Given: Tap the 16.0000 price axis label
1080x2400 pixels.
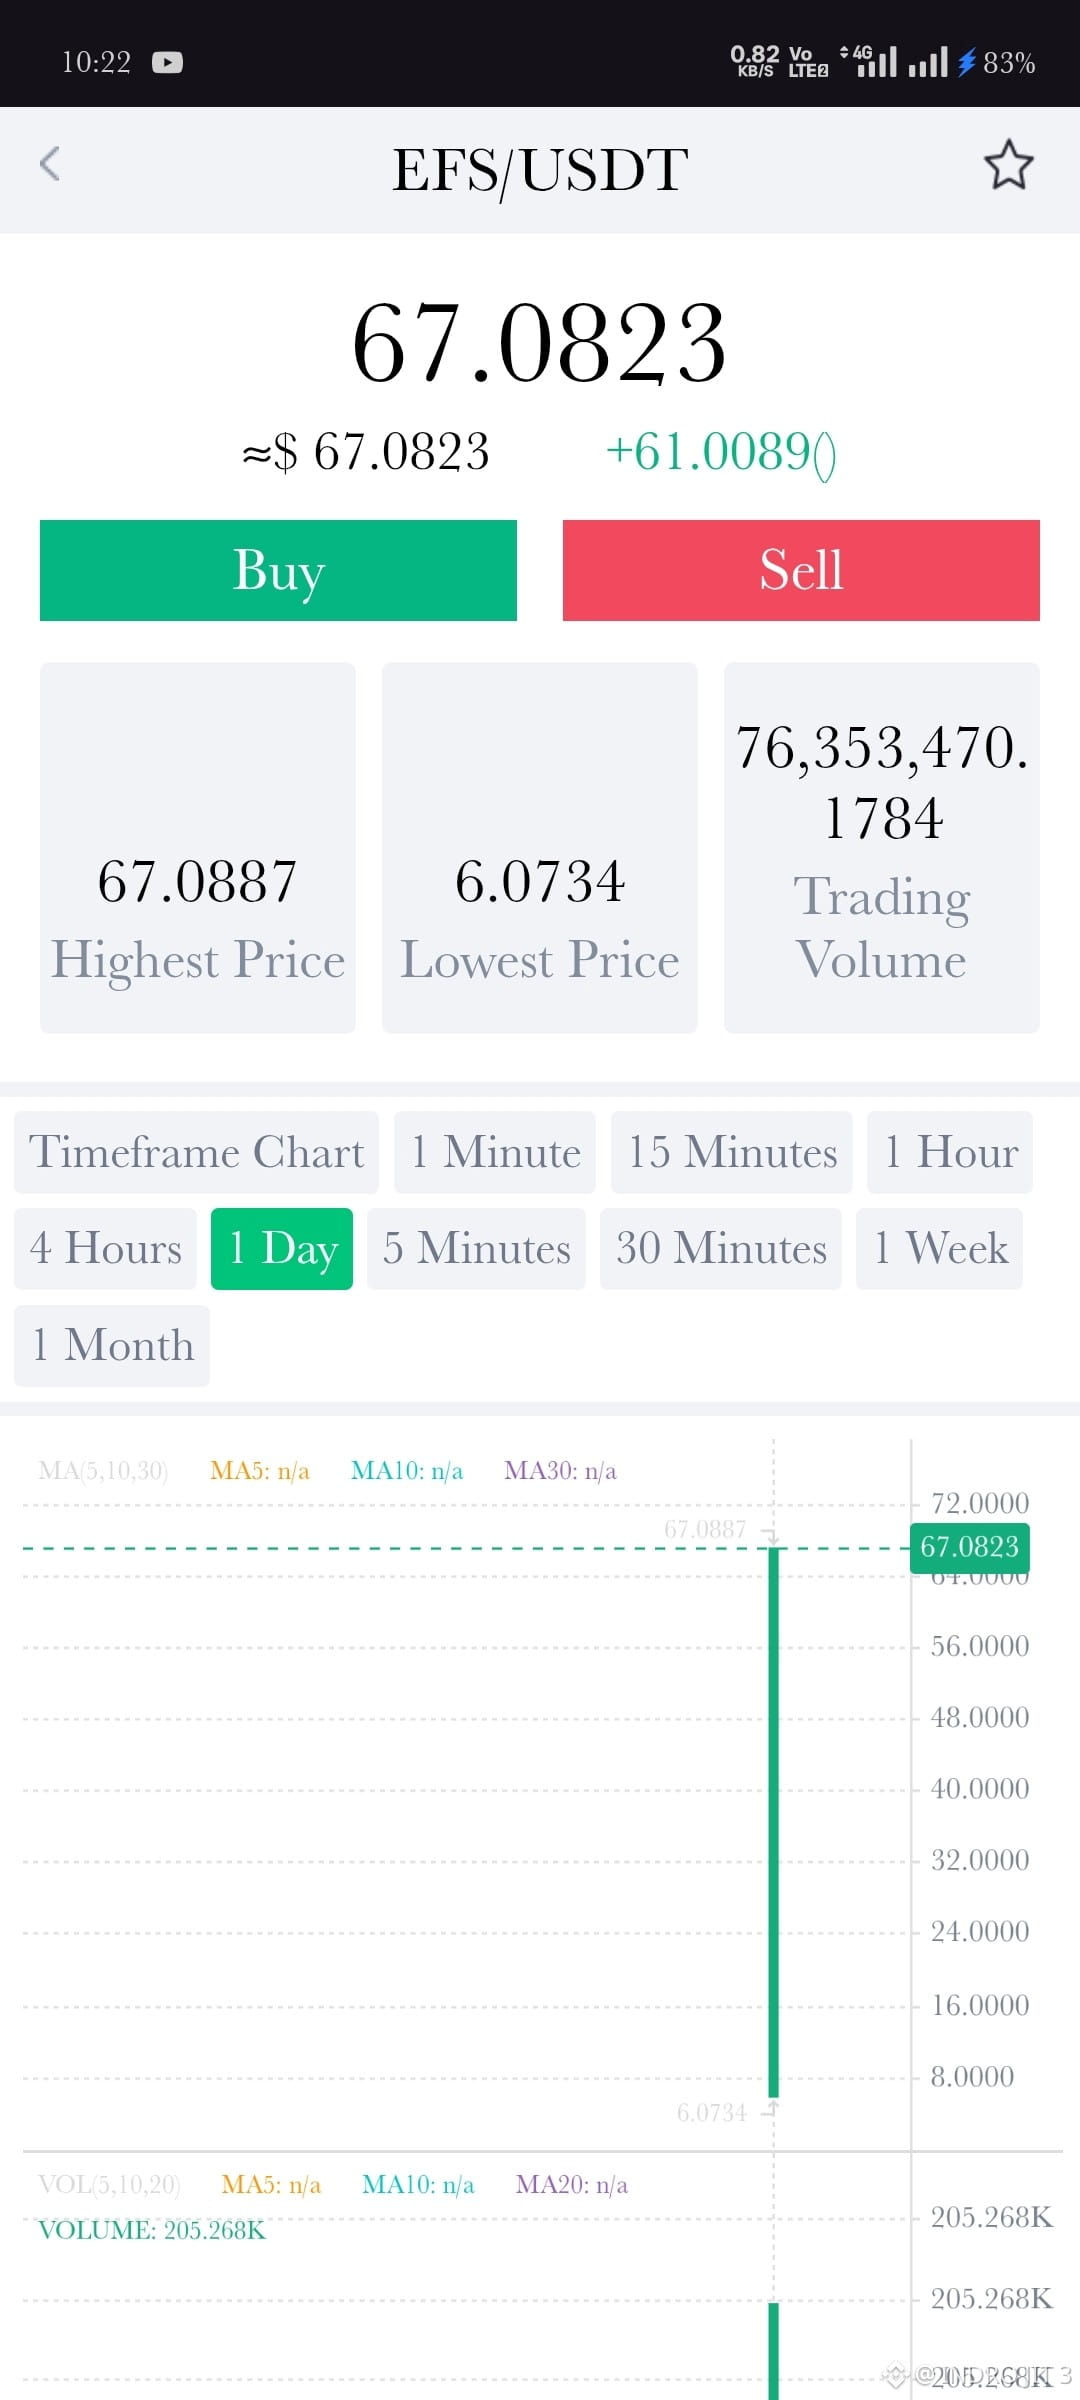Looking at the screenshot, I should (x=980, y=2005).
